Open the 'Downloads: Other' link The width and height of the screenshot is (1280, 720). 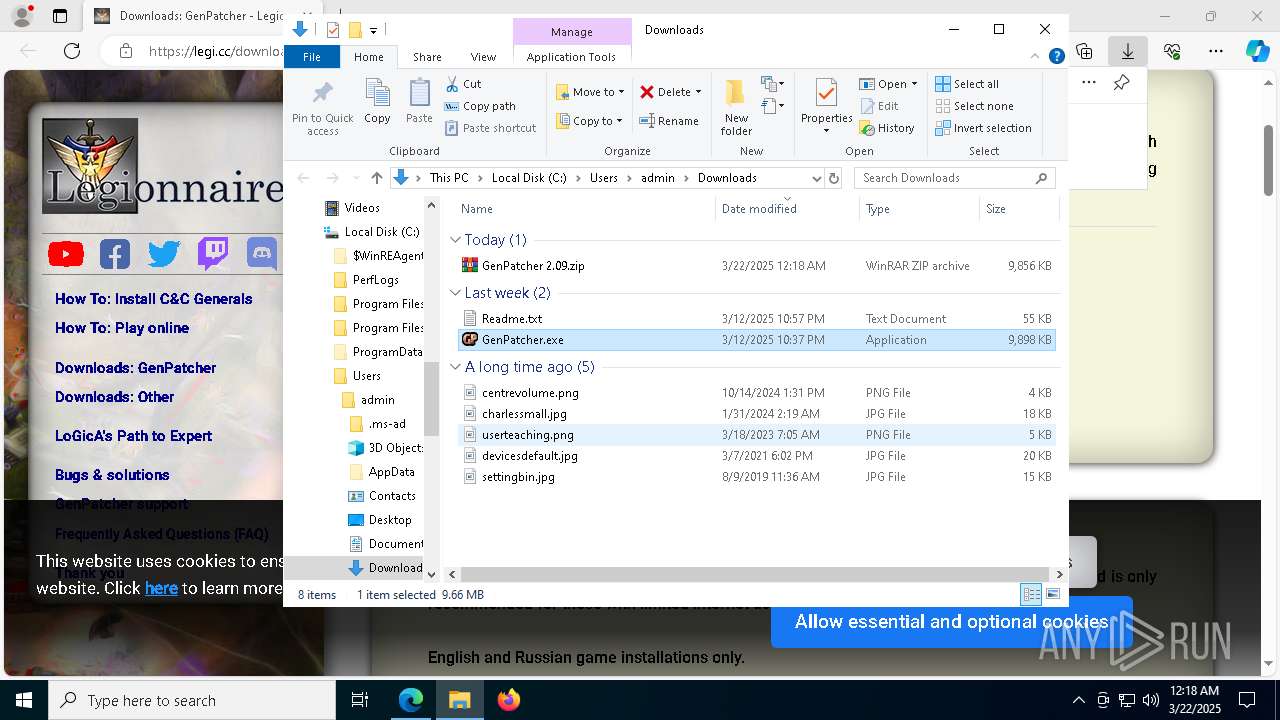114,397
